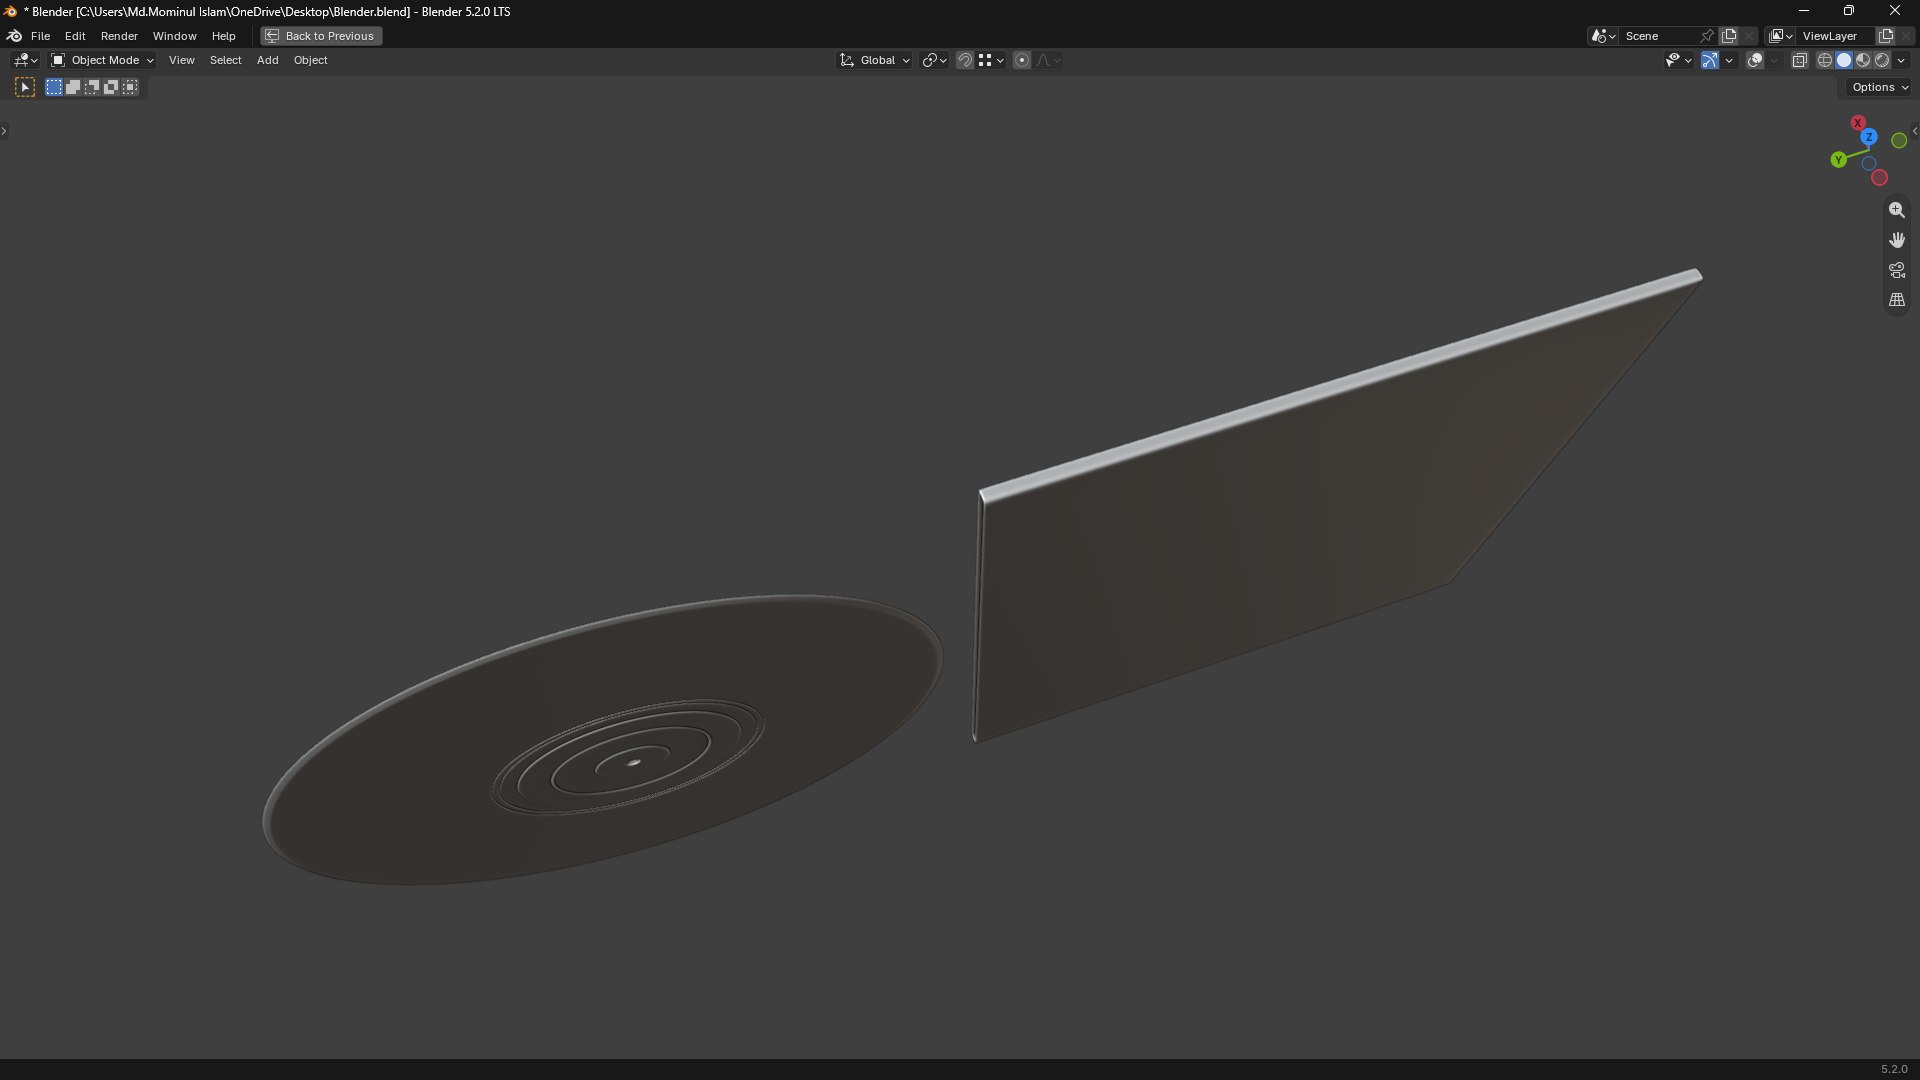Switch to material preview shading

[x=1863, y=60]
